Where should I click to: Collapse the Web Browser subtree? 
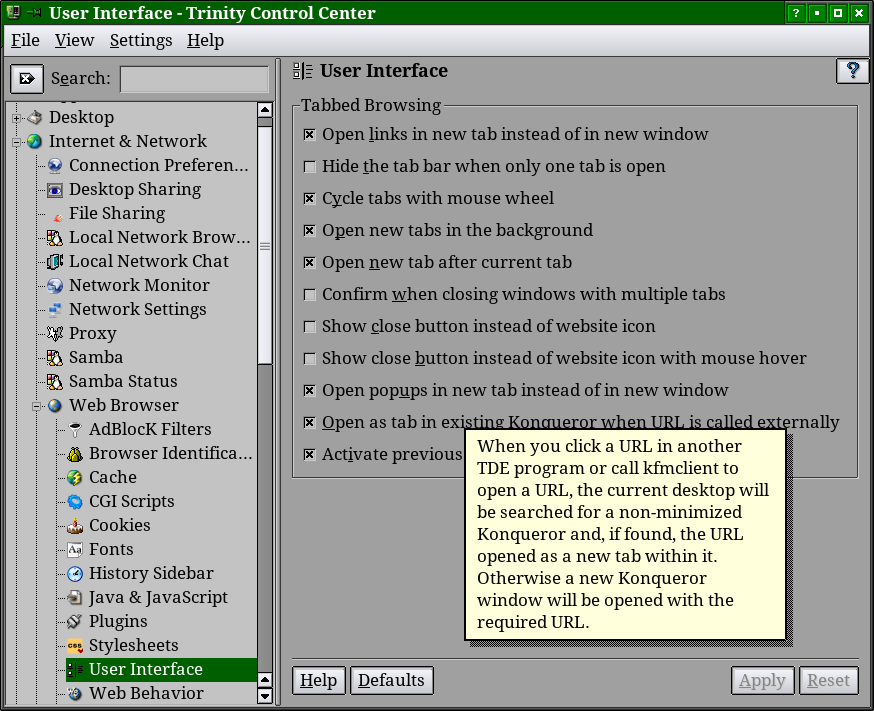36,406
